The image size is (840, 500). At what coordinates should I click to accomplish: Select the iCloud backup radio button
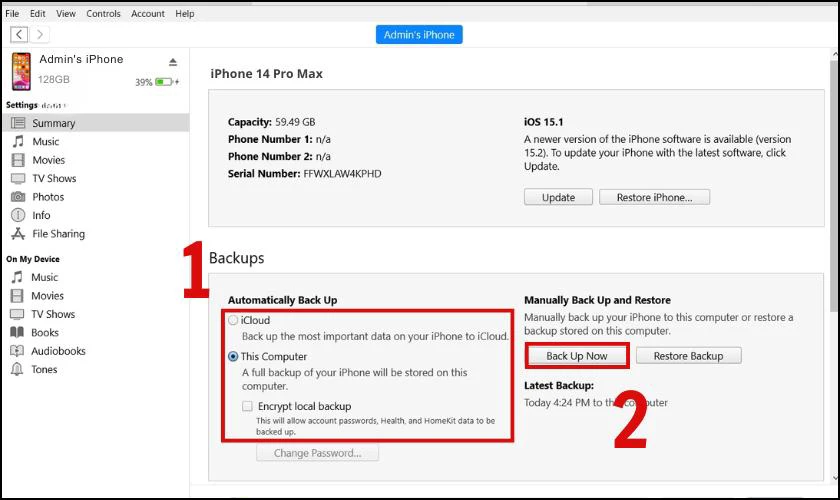(x=233, y=320)
